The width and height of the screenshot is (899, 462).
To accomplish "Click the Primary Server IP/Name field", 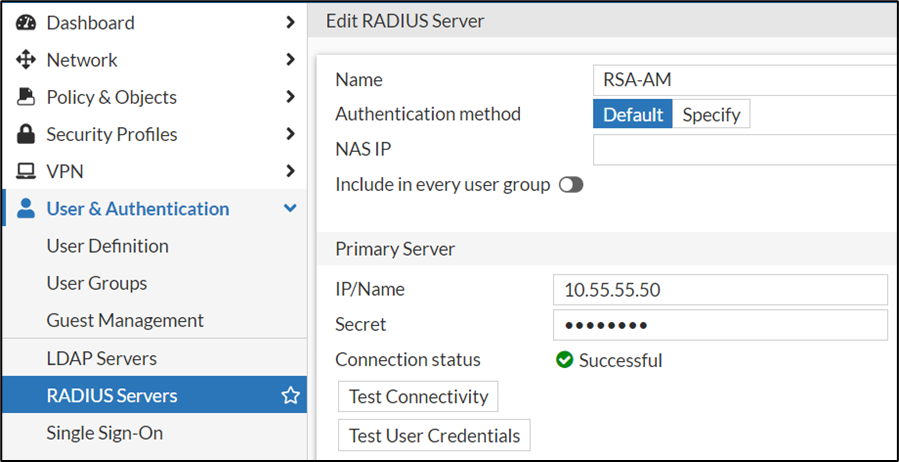I will [719, 290].
